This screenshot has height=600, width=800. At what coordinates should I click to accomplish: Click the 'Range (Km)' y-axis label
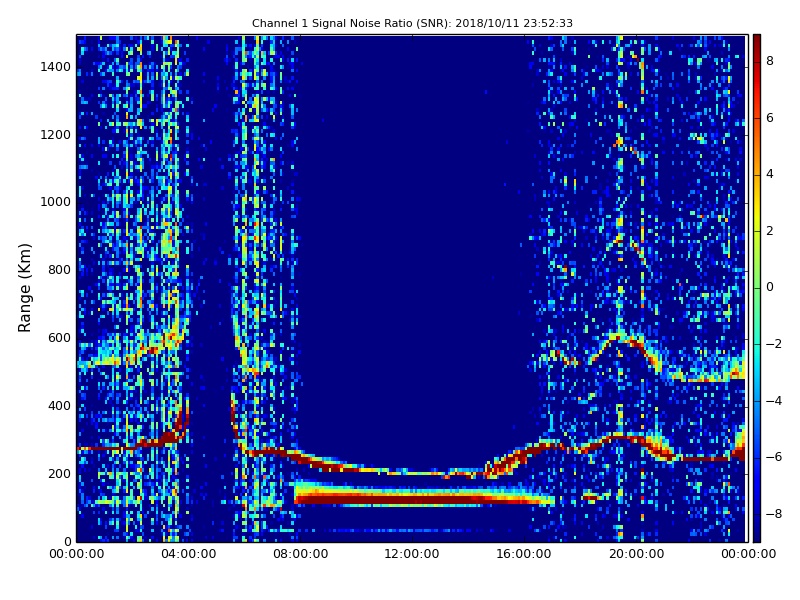(x=24, y=288)
